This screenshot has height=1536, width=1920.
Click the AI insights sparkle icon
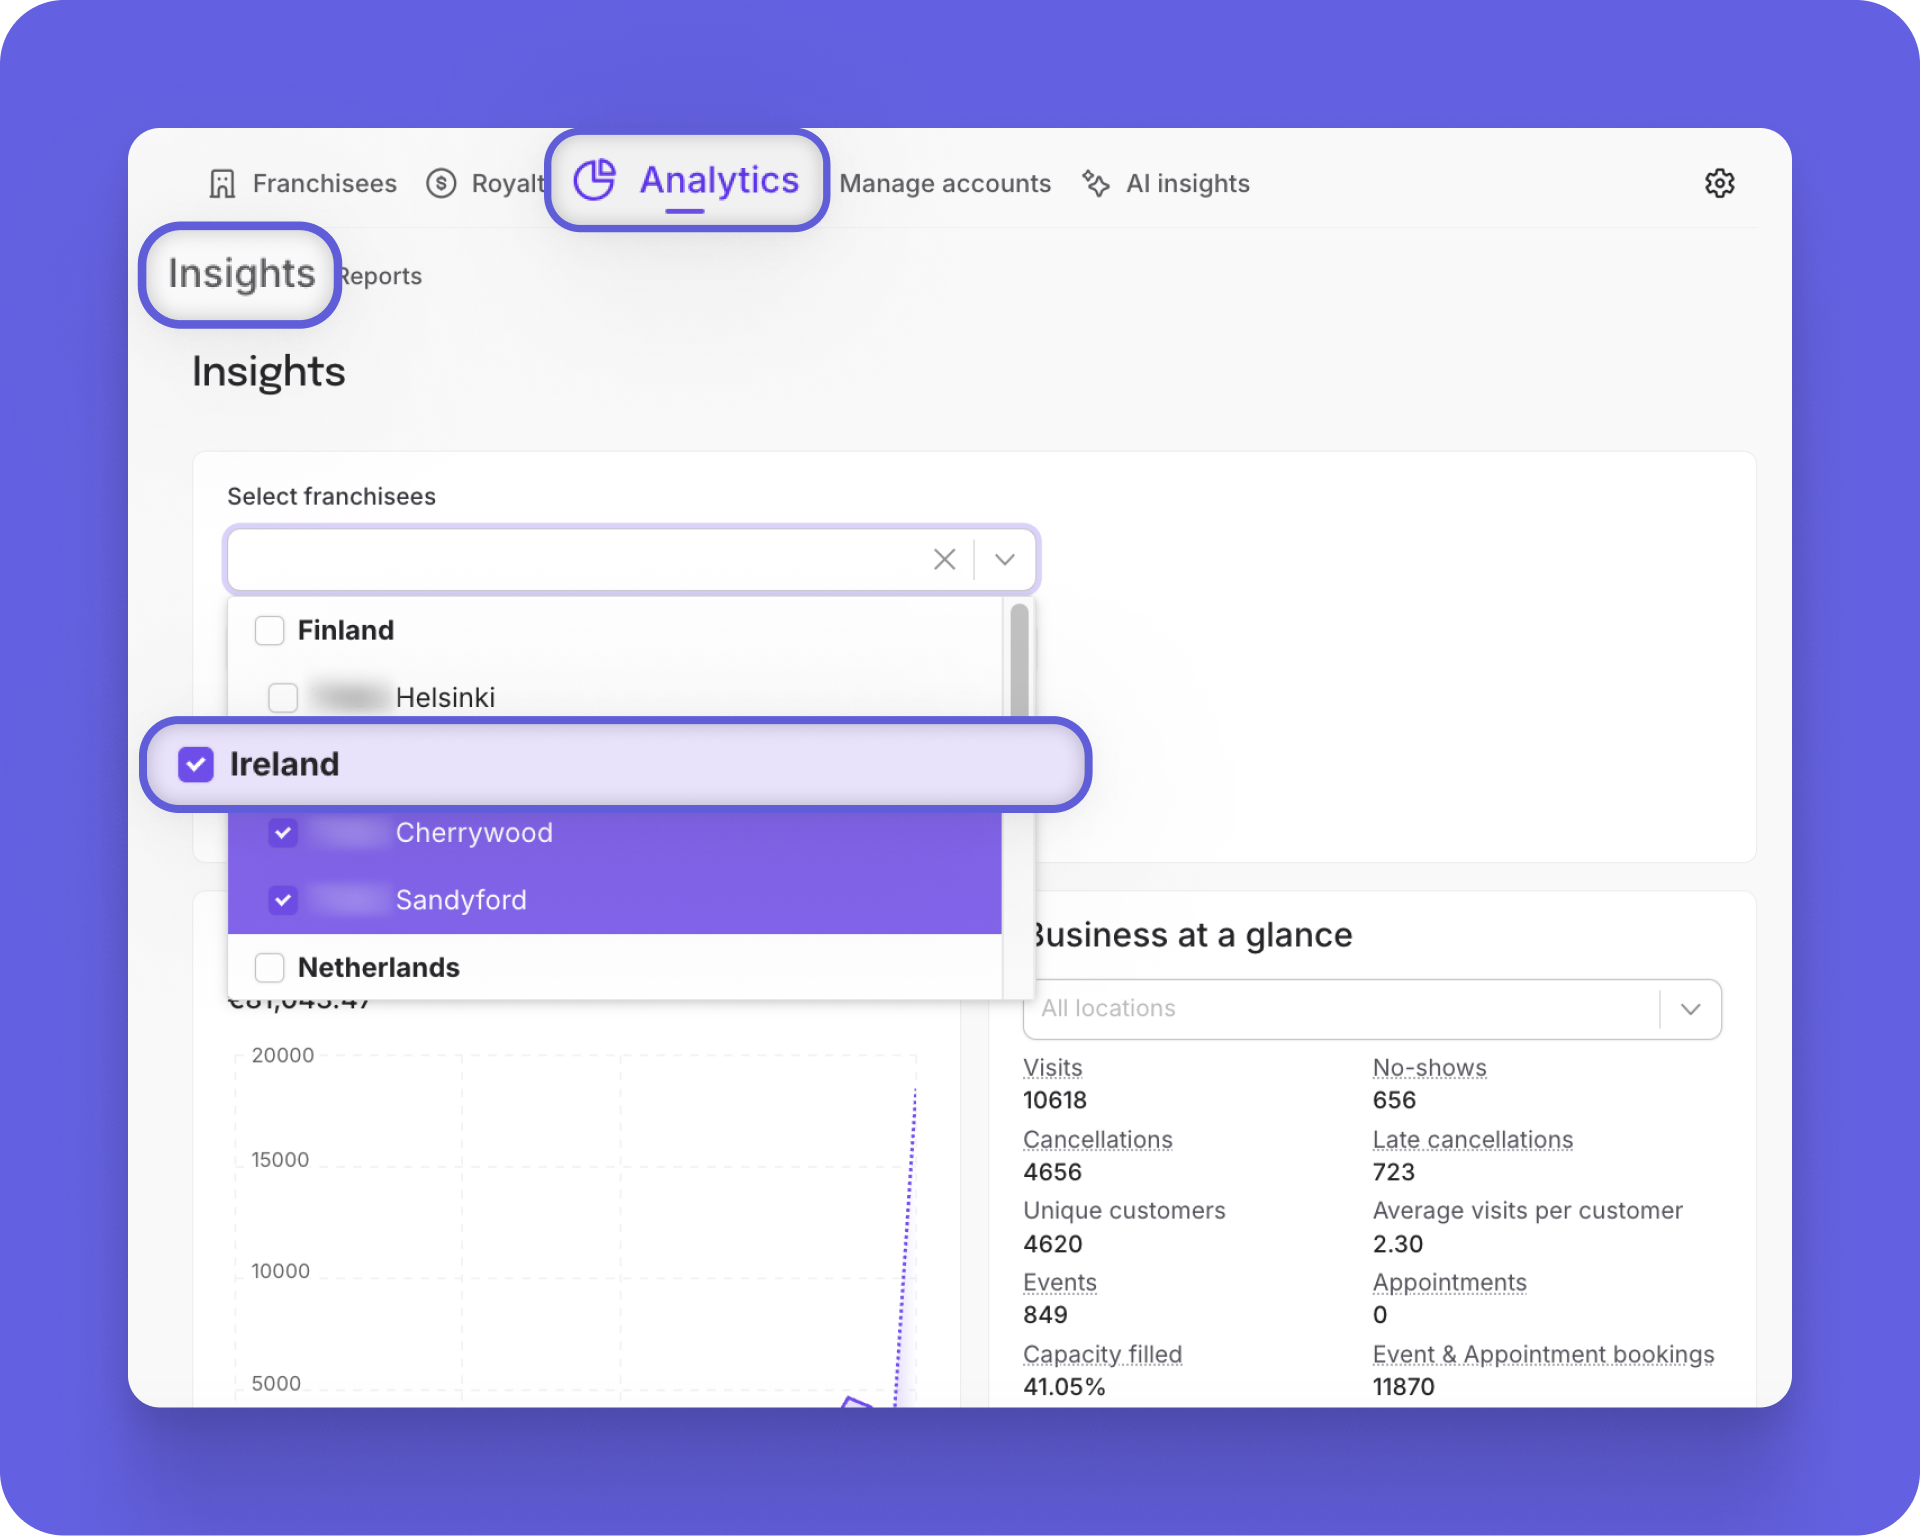(x=1096, y=184)
